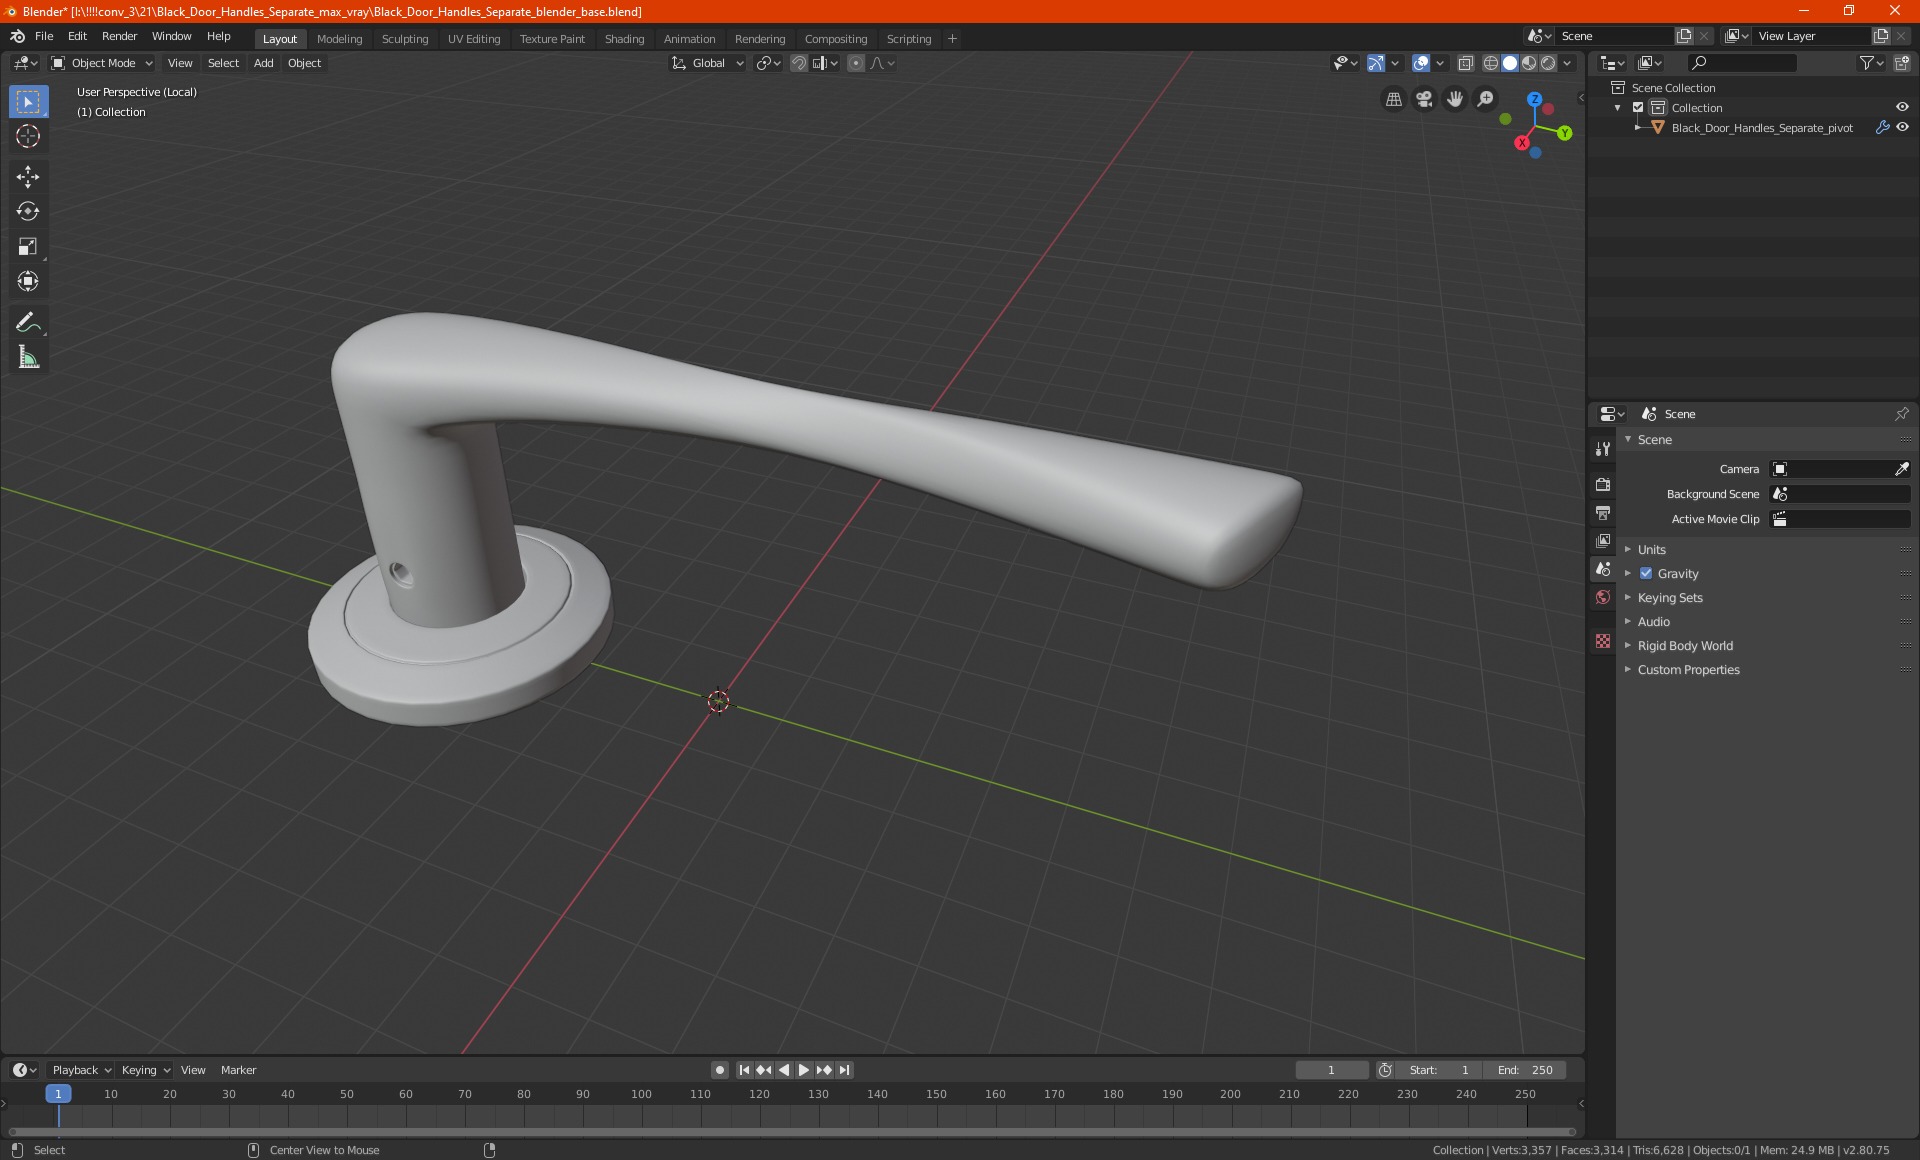The height and width of the screenshot is (1160, 1920).
Task: Switch to wireframe shading
Action: (1490, 63)
